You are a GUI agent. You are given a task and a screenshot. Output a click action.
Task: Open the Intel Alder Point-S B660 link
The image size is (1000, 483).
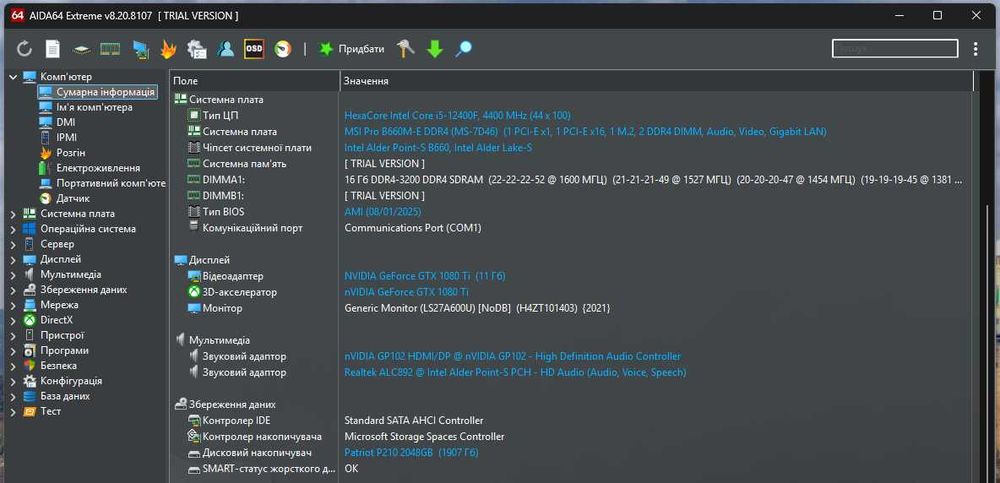pos(438,147)
